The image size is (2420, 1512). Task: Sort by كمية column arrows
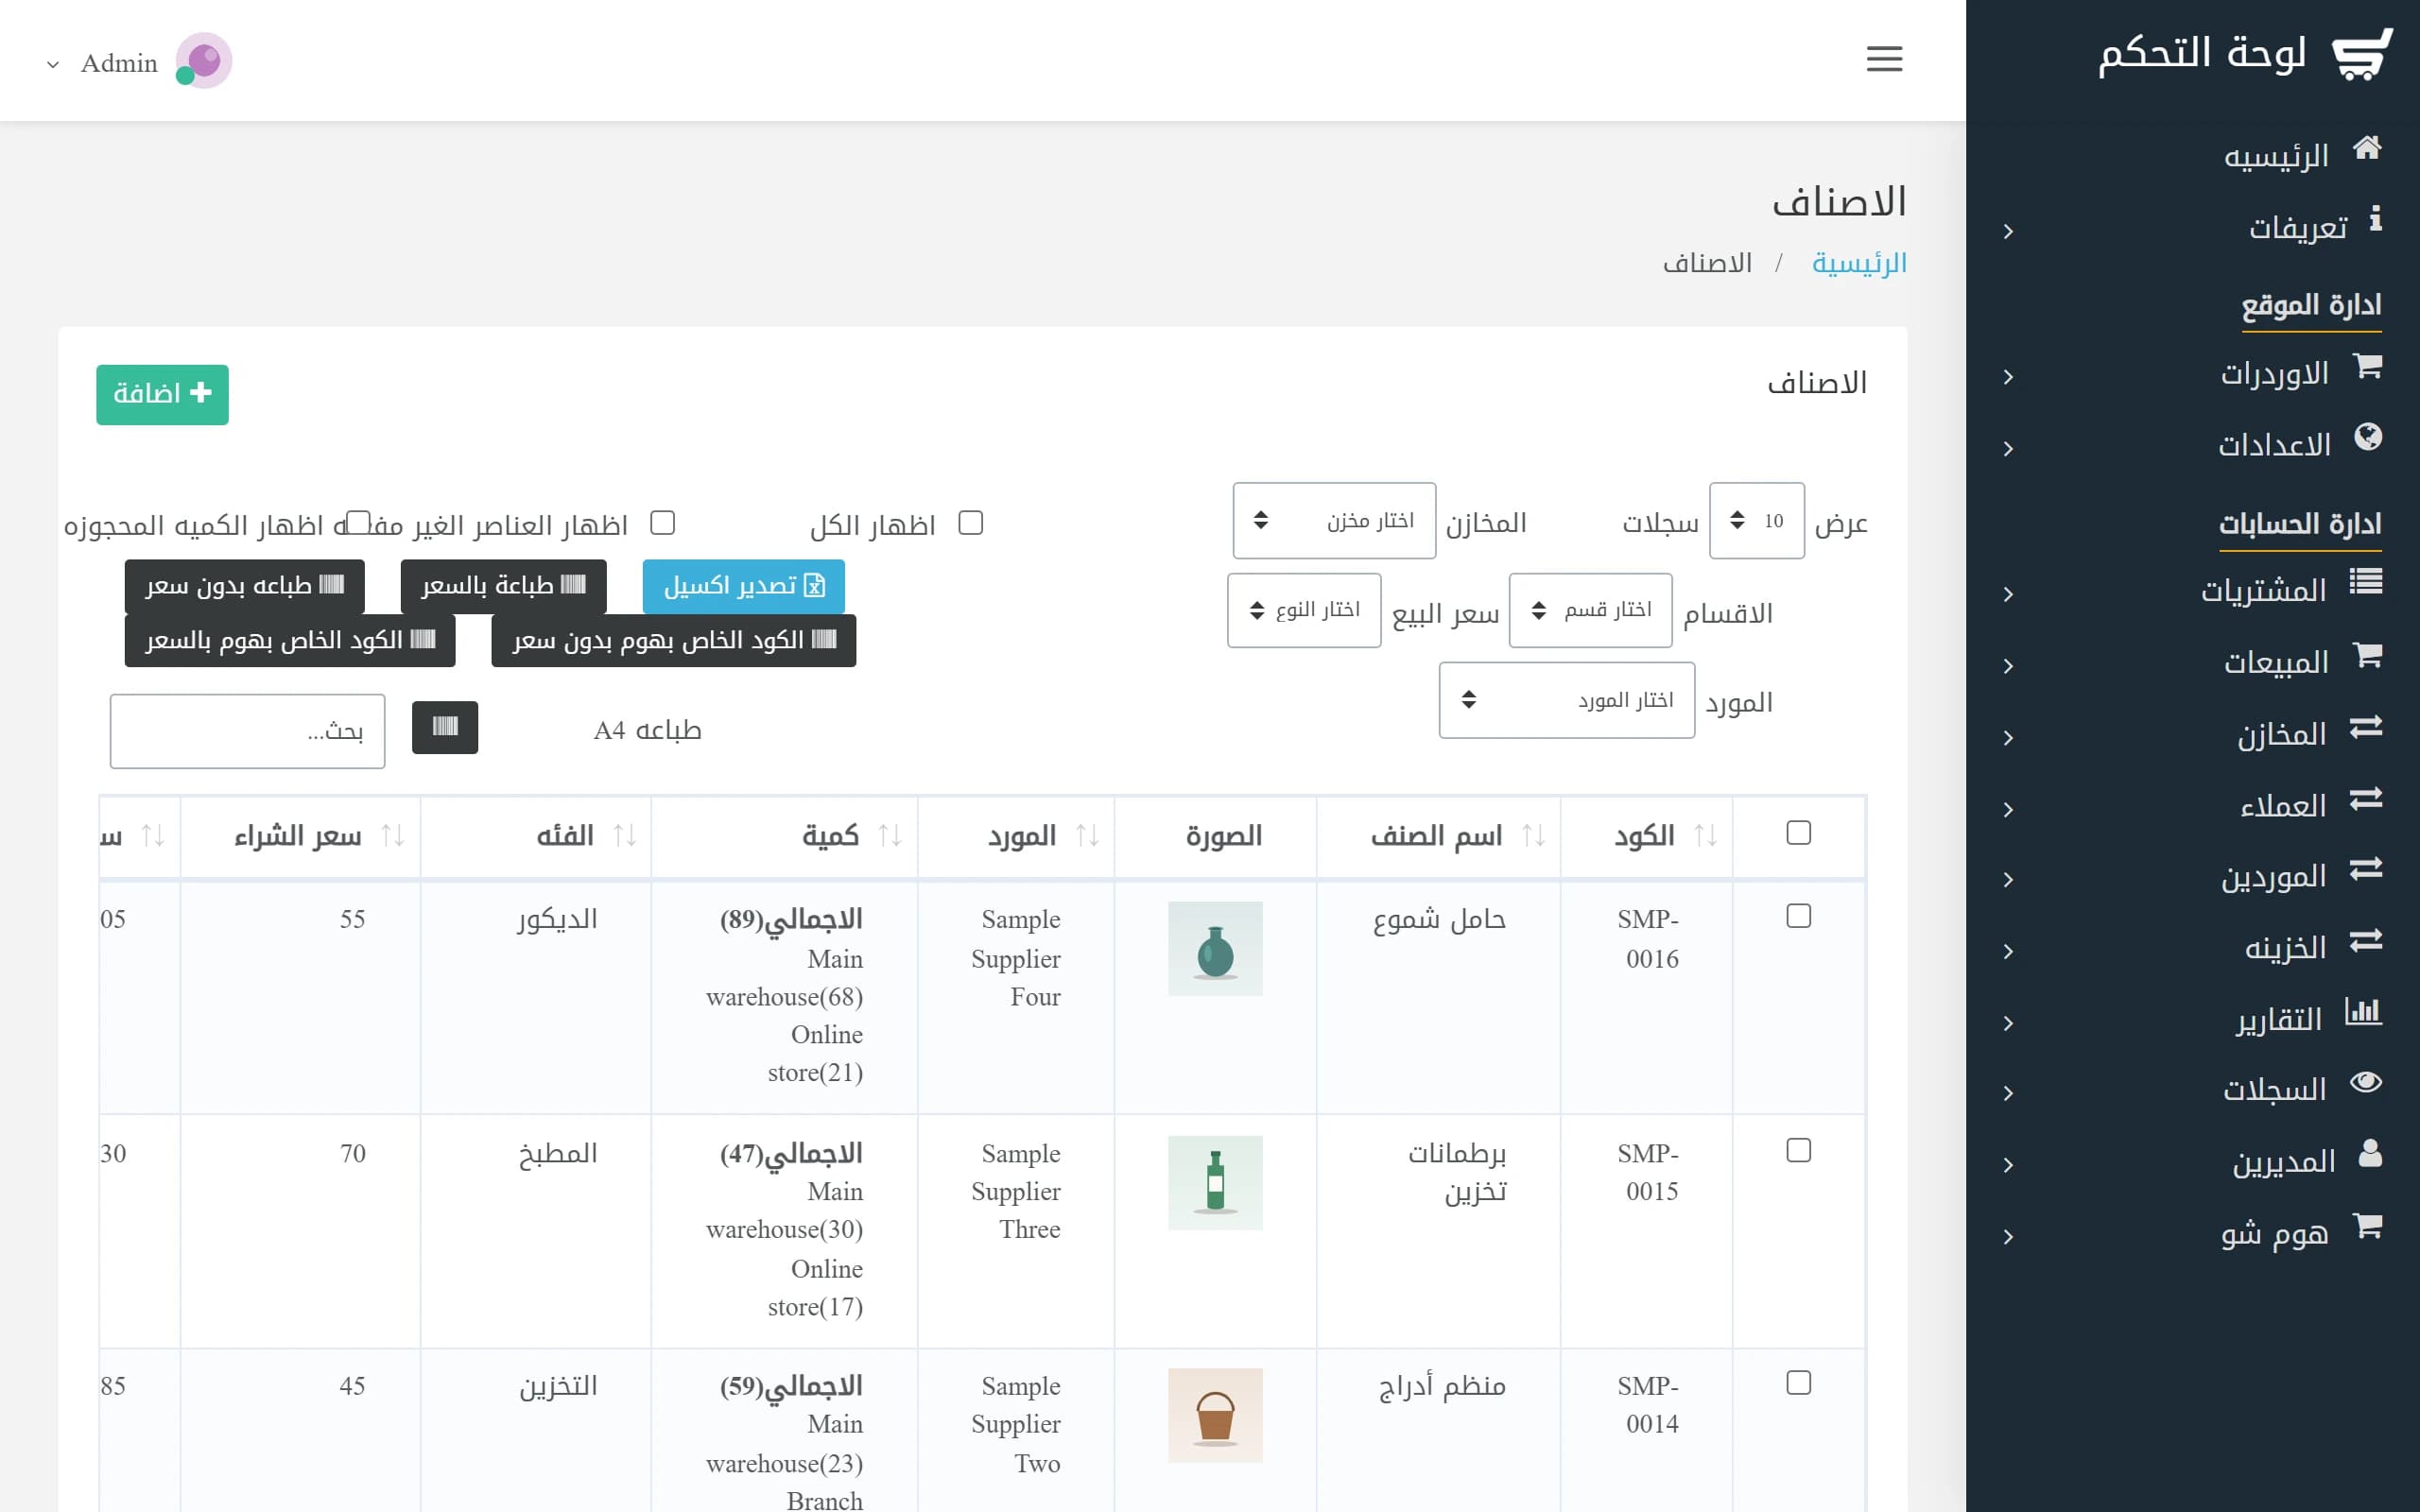point(889,835)
